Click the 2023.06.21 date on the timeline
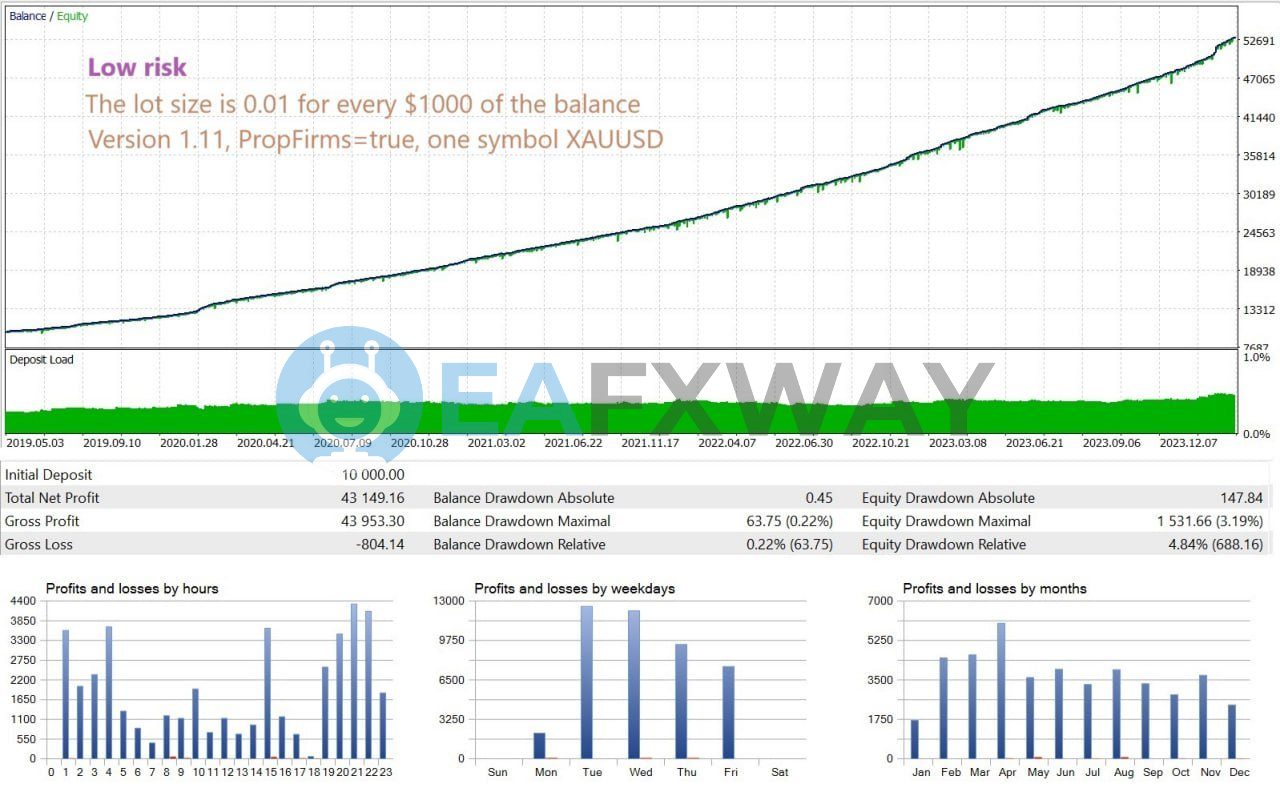The image size is (1280, 800). [x=1035, y=442]
